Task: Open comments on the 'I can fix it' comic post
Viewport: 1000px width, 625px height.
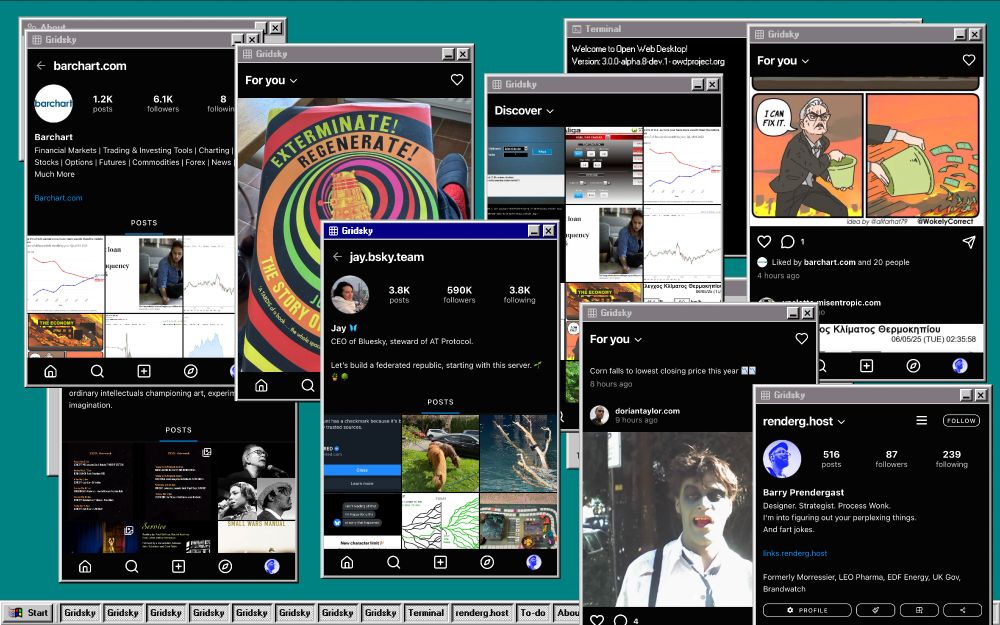Action: [x=788, y=242]
